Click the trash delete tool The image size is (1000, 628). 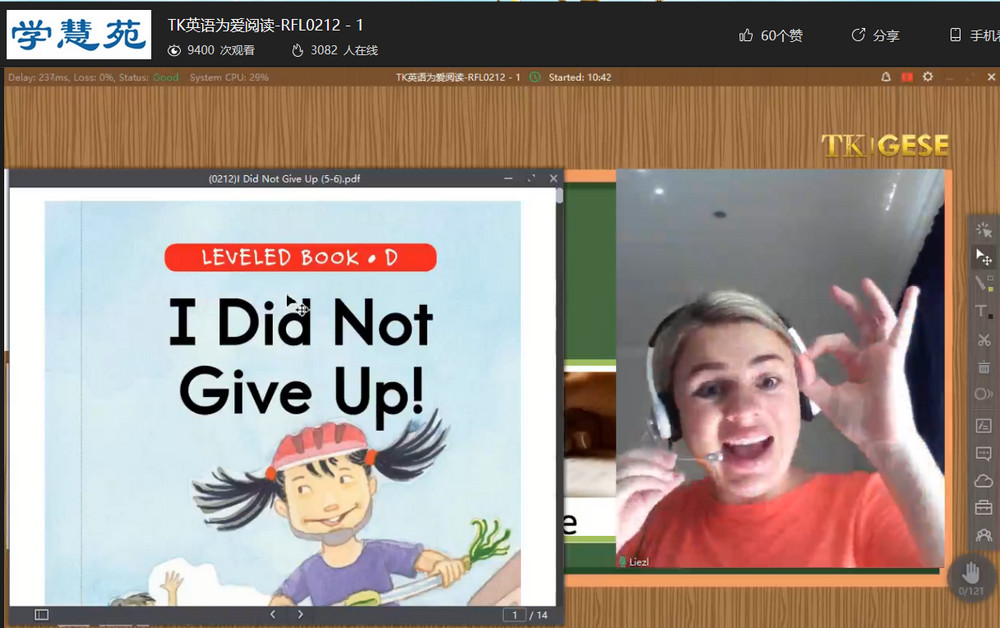983,367
